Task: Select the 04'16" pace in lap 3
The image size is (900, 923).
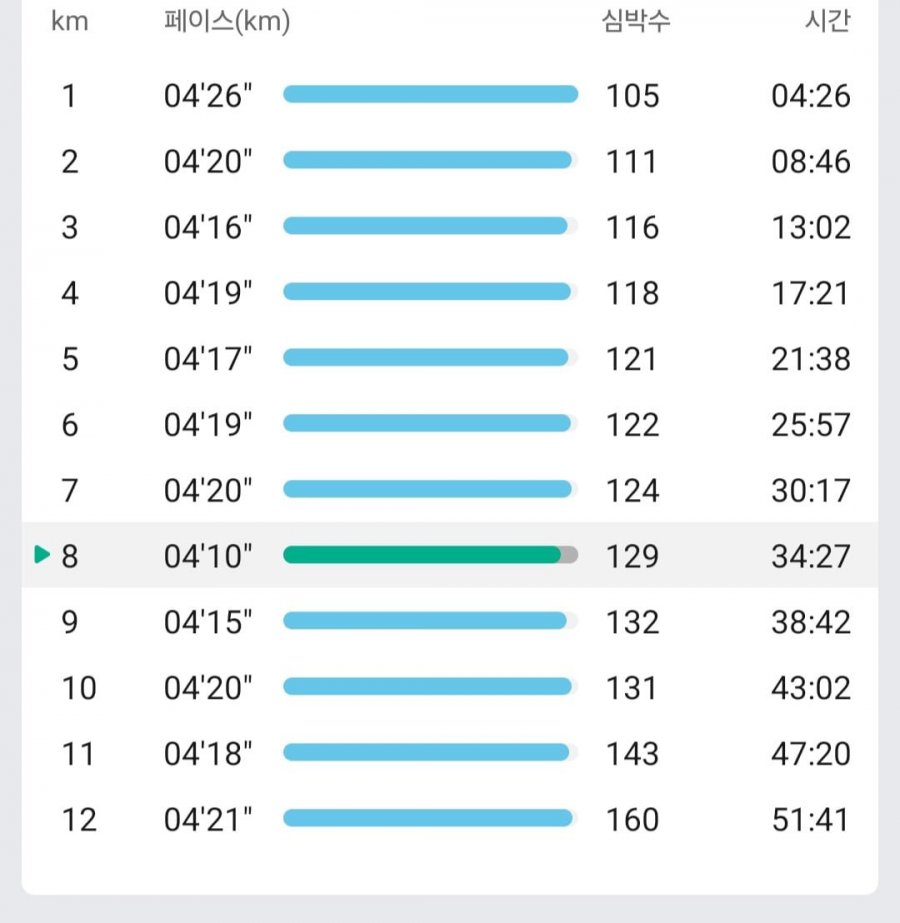Action: (208, 228)
